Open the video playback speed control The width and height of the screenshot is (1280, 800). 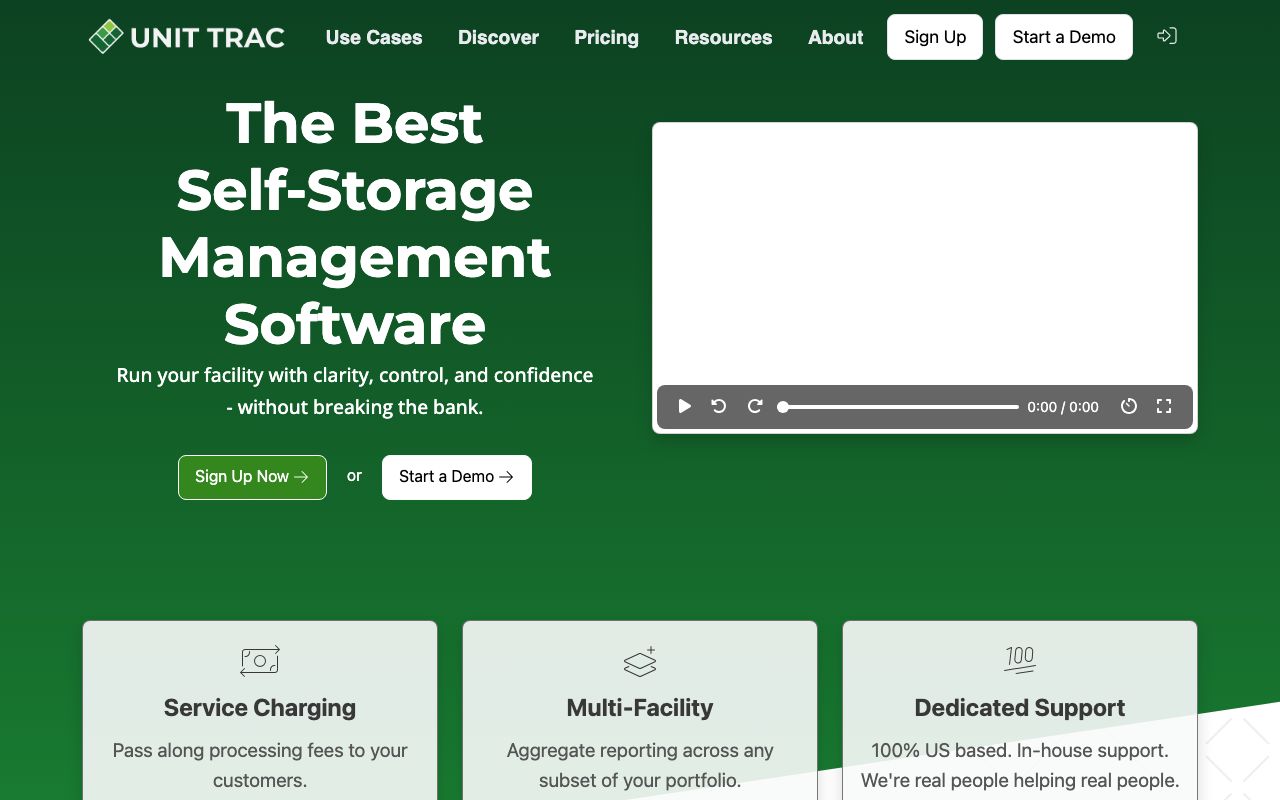[x=1129, y=406]
